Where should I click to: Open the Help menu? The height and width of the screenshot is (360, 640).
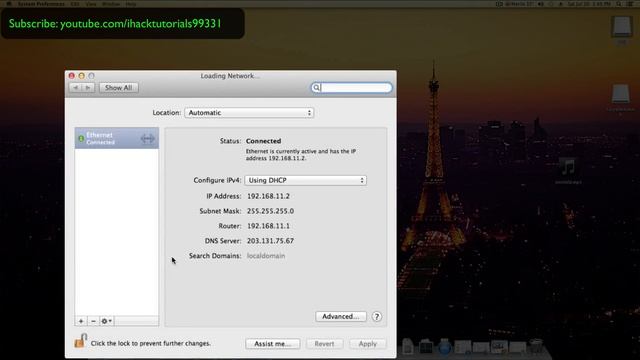pyautogui.click(x=131, y=4)
